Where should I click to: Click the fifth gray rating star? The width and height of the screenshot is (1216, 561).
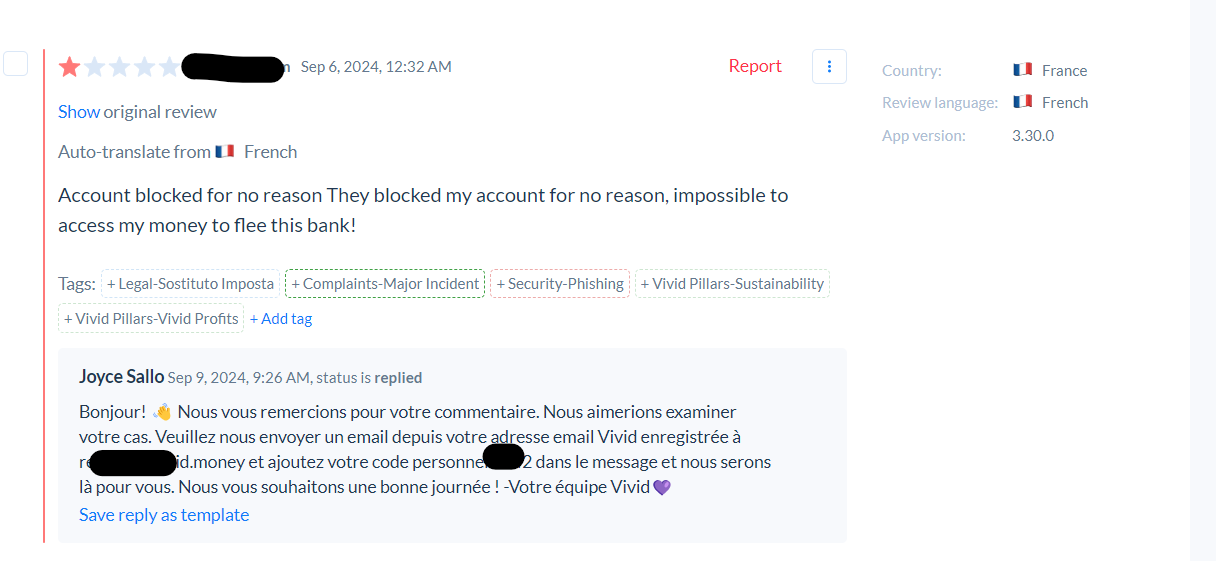point(170,67)
